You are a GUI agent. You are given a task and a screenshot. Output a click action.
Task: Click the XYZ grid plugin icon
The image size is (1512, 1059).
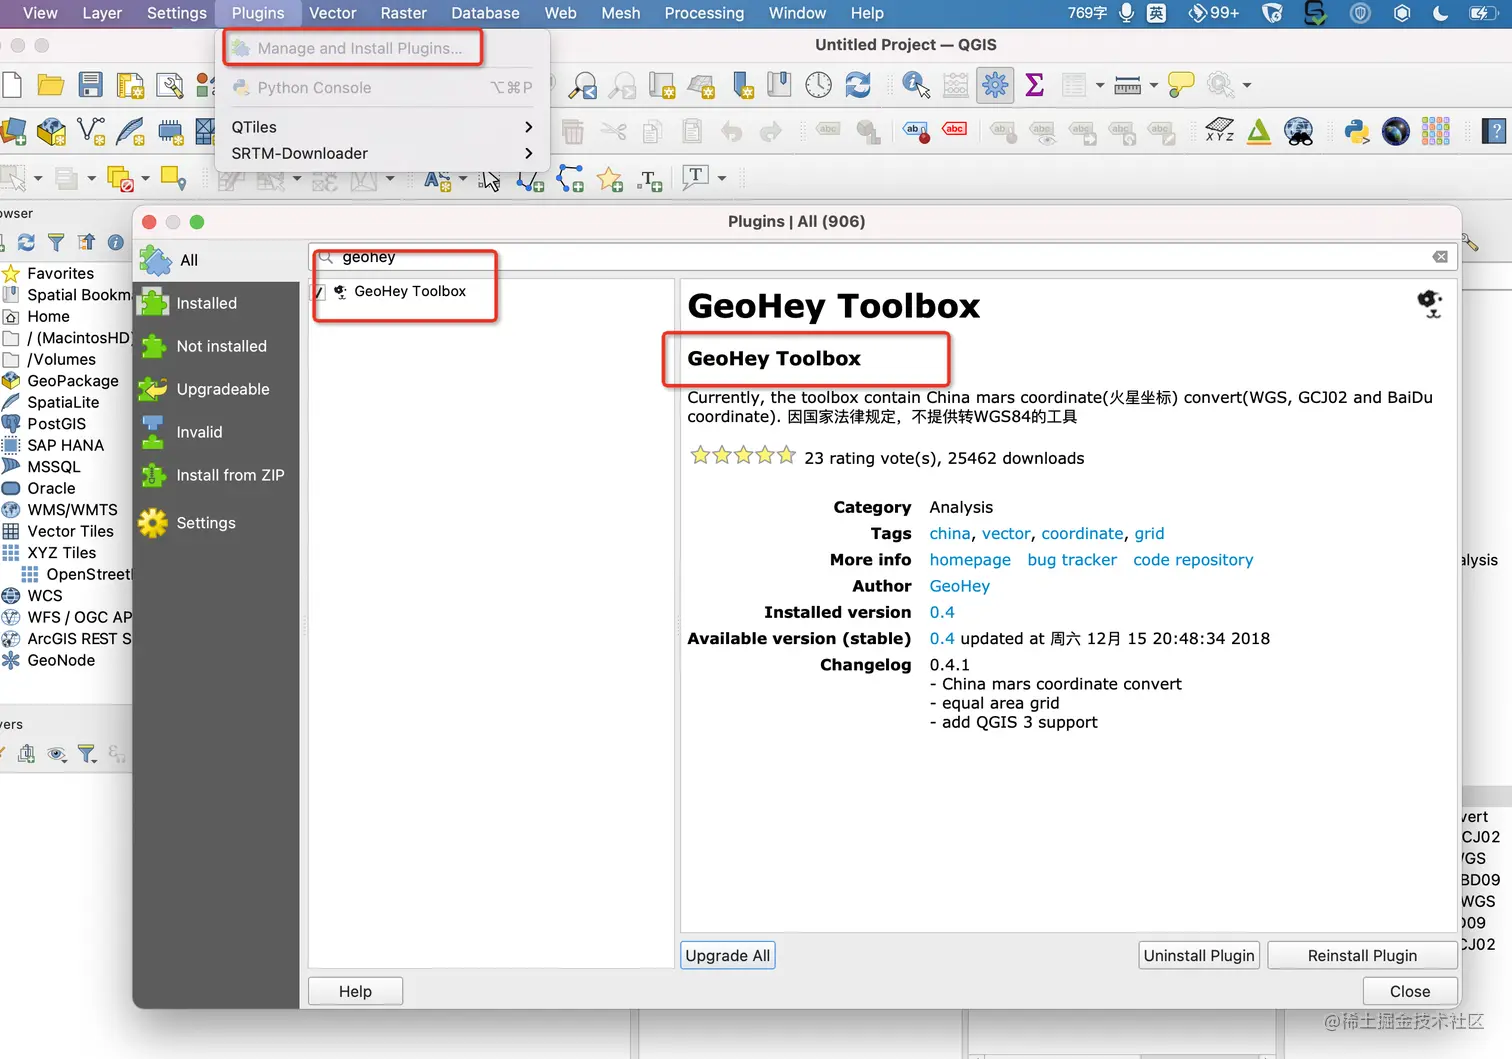point(1219,131)
